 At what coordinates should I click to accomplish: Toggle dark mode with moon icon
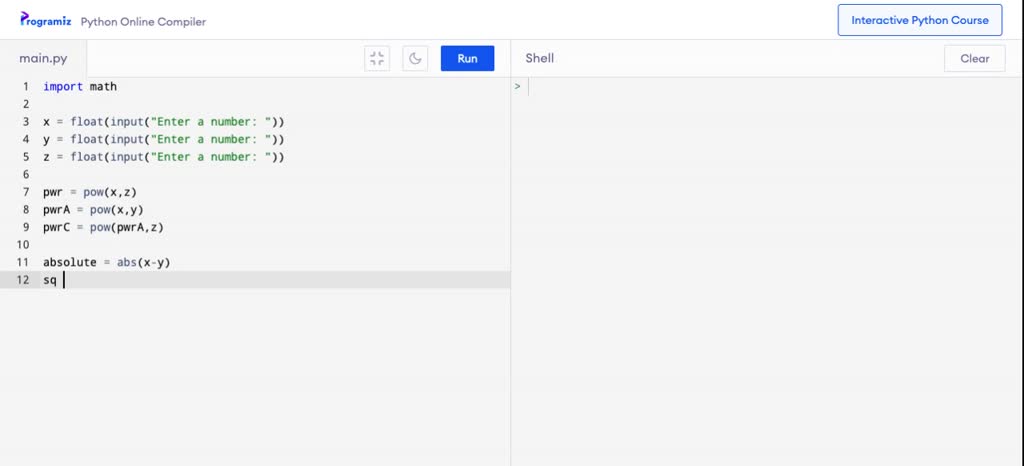coord(415,58)
